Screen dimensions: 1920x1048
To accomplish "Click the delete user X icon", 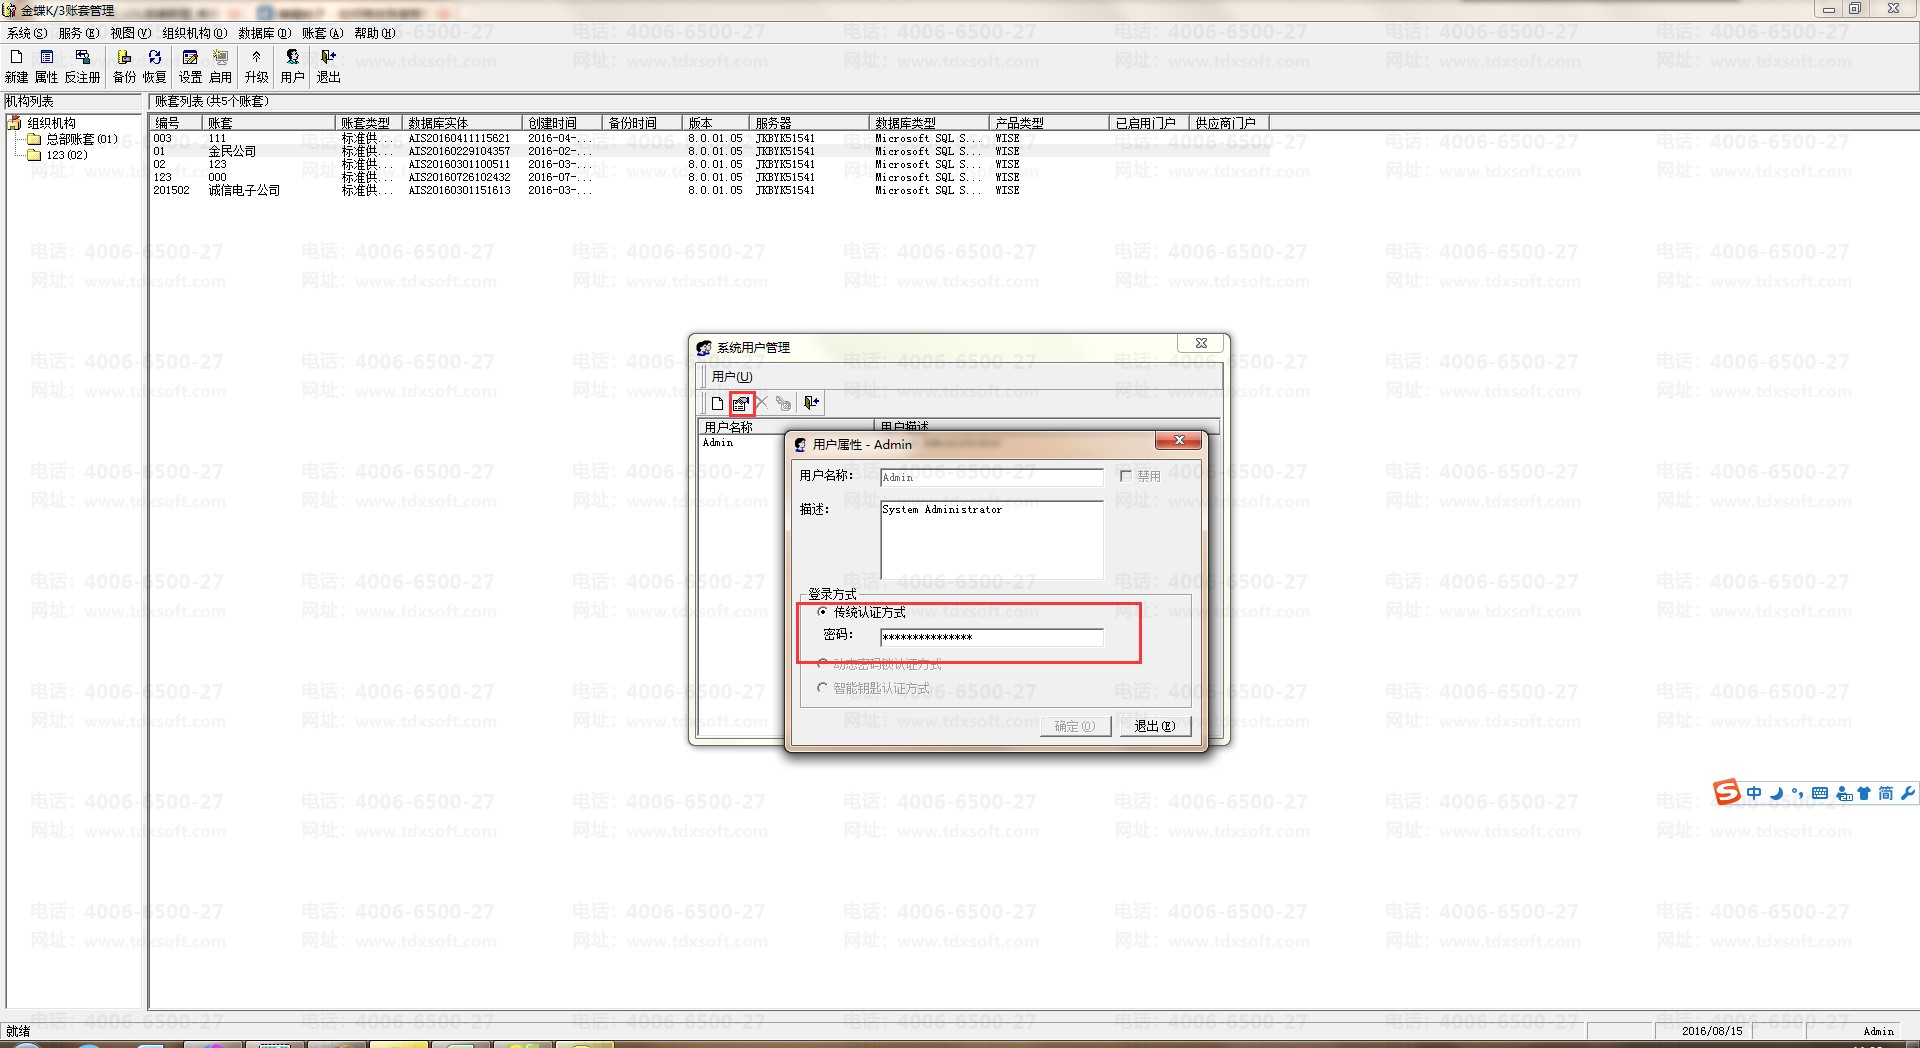I will tap(762, 403).
